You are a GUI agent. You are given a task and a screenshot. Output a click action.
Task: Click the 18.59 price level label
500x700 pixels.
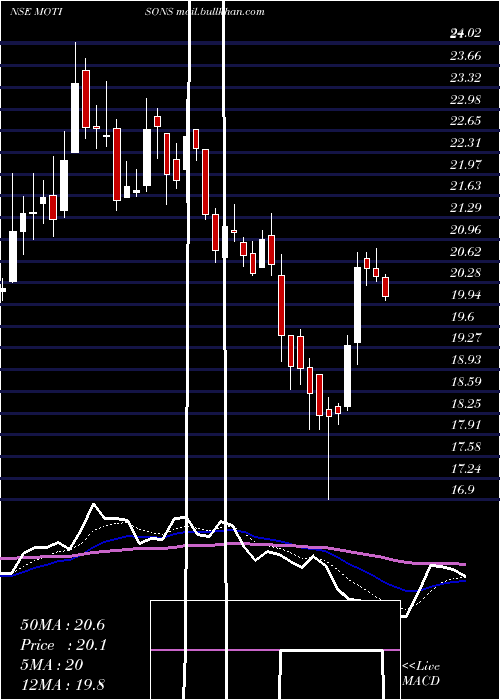466,382
